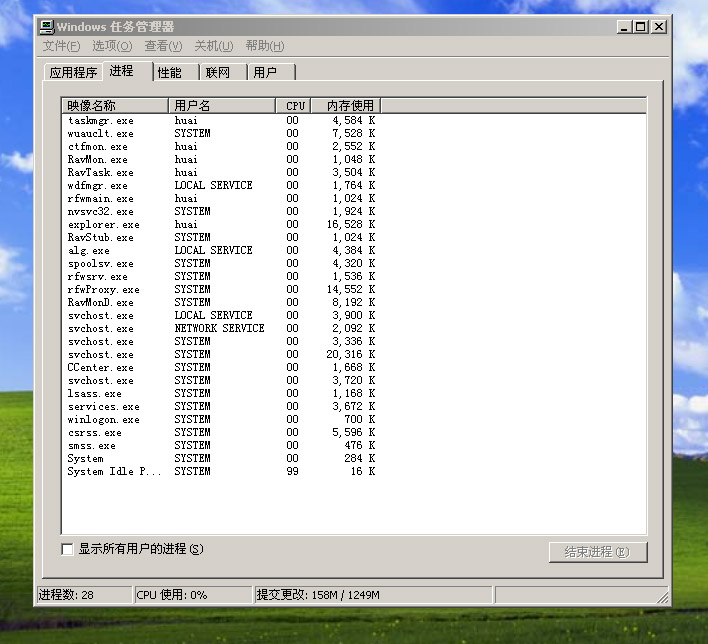Select the rfwProxy.exe process

point(221,289)
